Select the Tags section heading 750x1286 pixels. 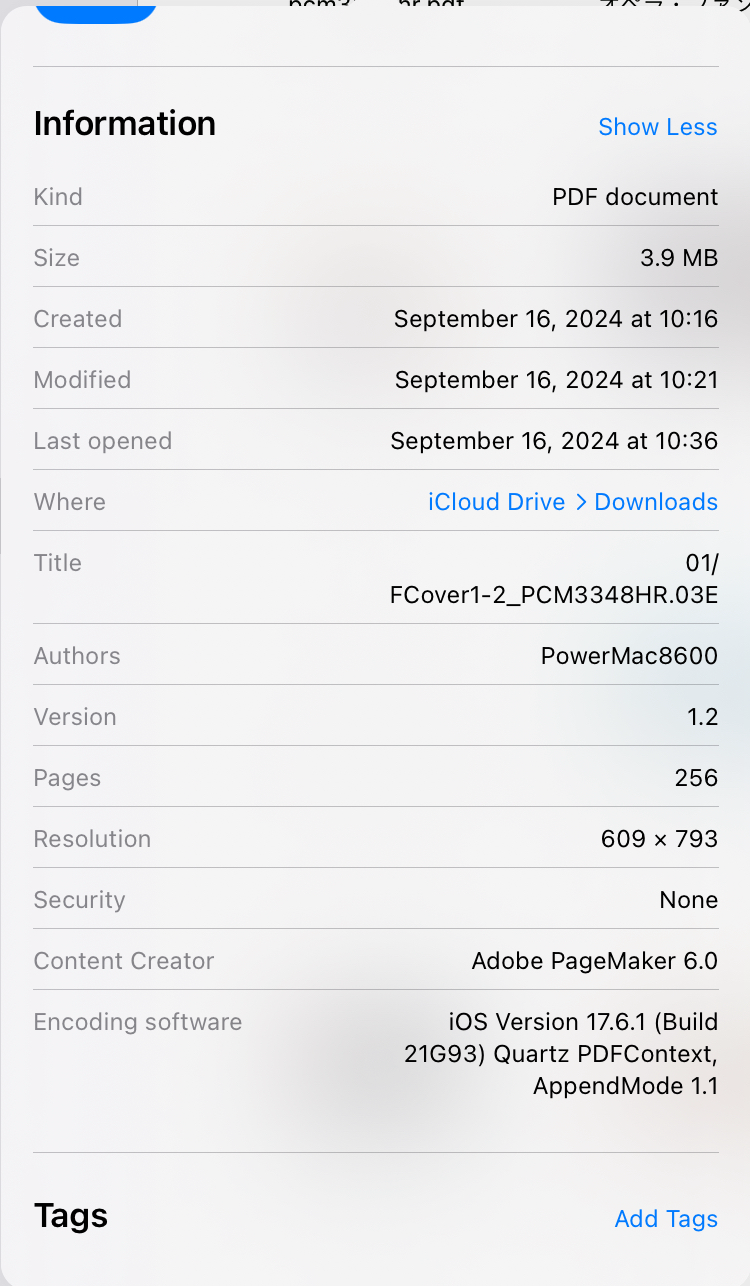click(71, 1216)
